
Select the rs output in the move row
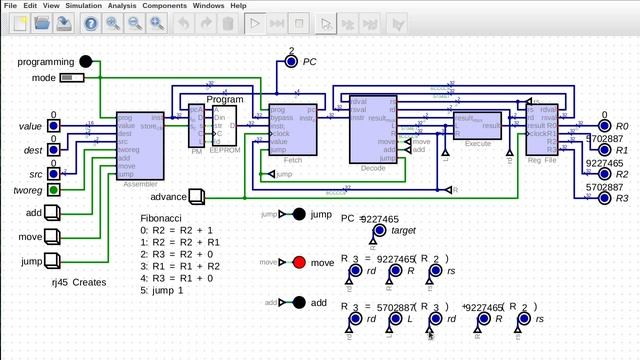(436, 270)
